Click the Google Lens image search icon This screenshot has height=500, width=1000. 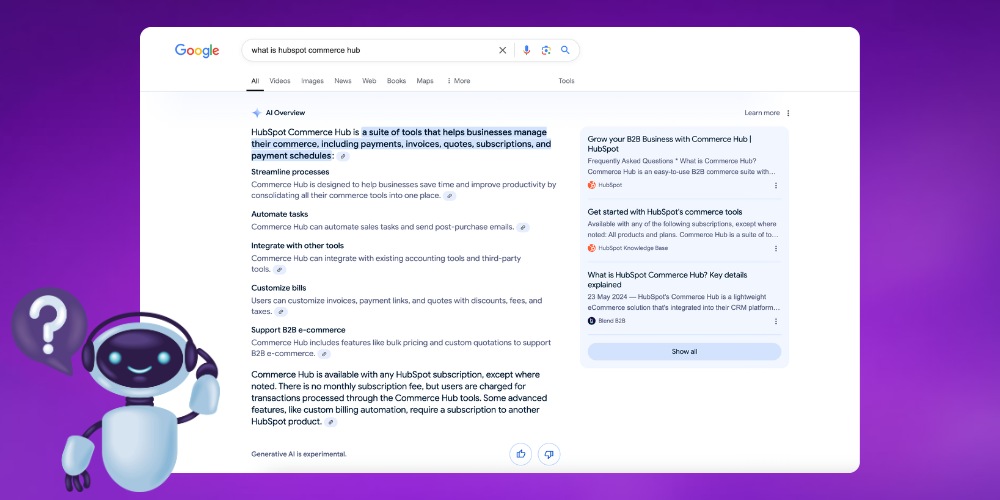click(546, 50)
